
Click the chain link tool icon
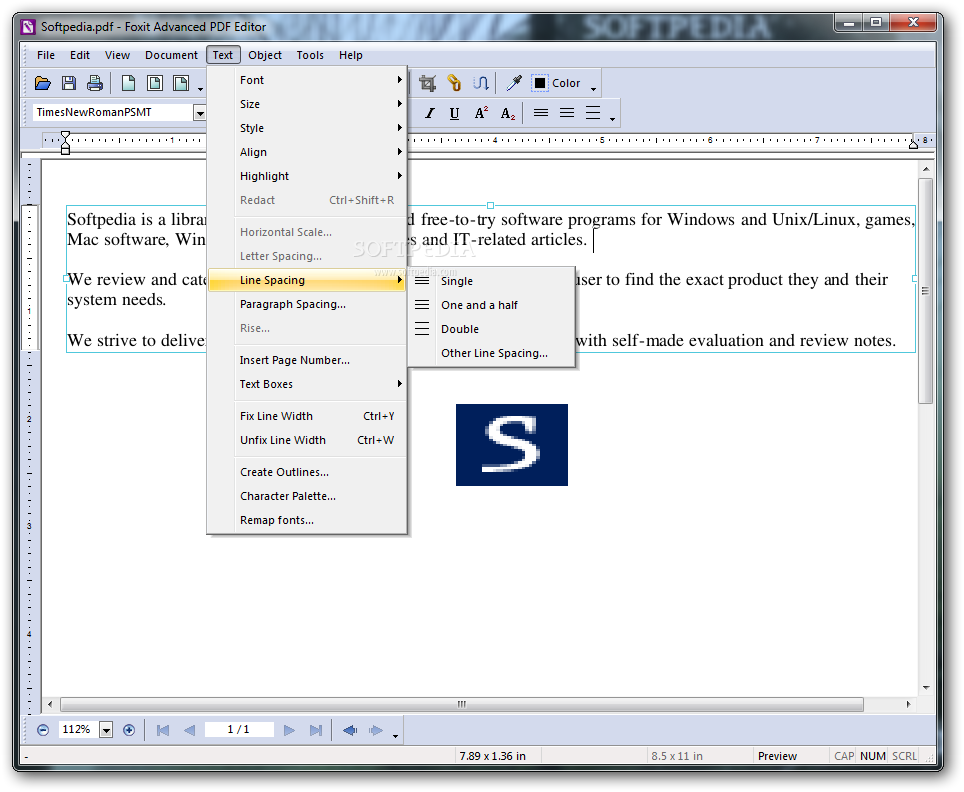454,83
